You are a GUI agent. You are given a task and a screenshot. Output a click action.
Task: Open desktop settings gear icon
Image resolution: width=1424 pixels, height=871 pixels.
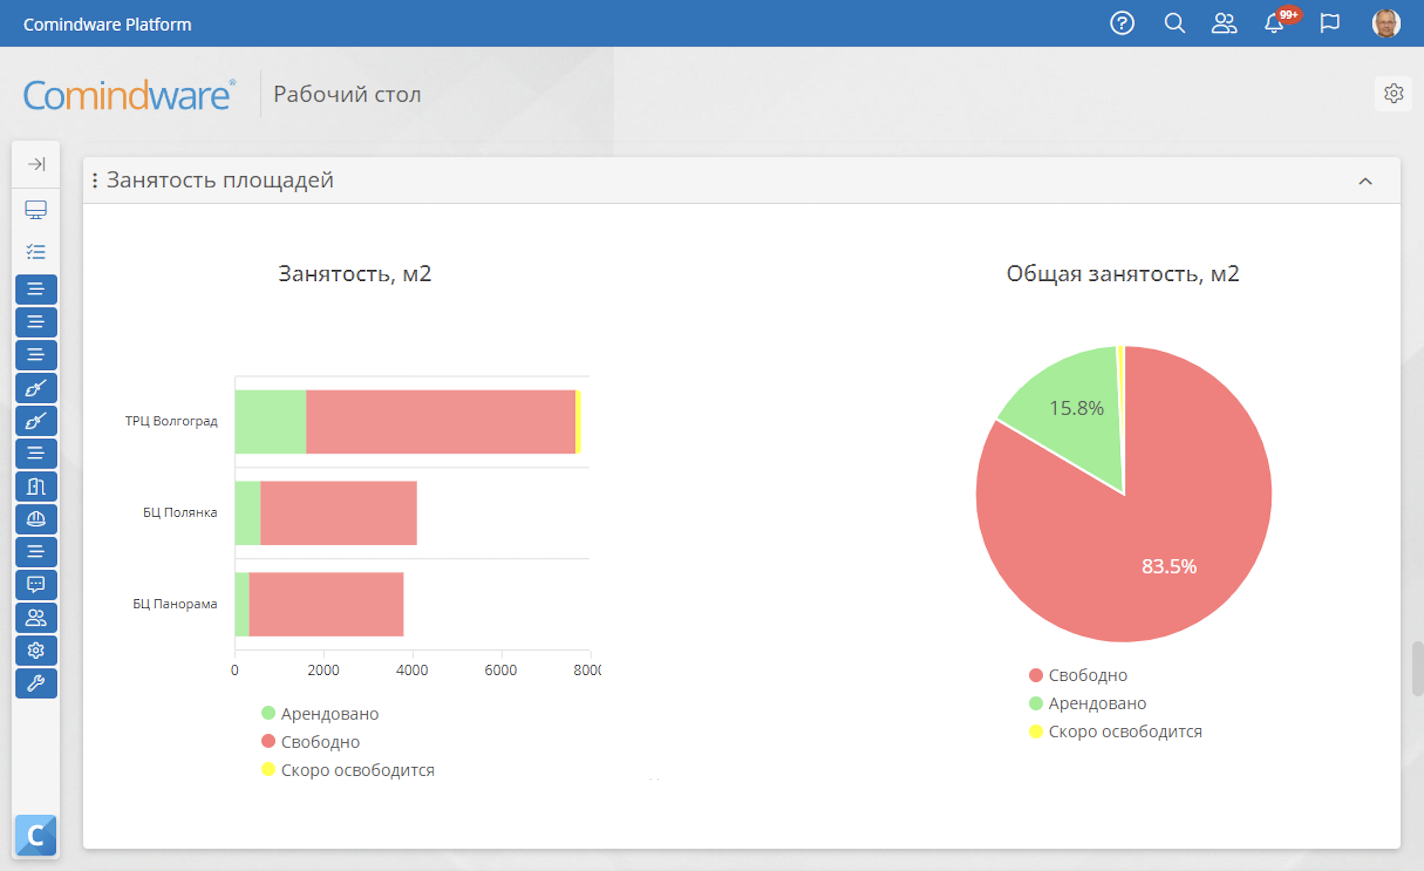pyautogui.click(x=1394, y=93)
